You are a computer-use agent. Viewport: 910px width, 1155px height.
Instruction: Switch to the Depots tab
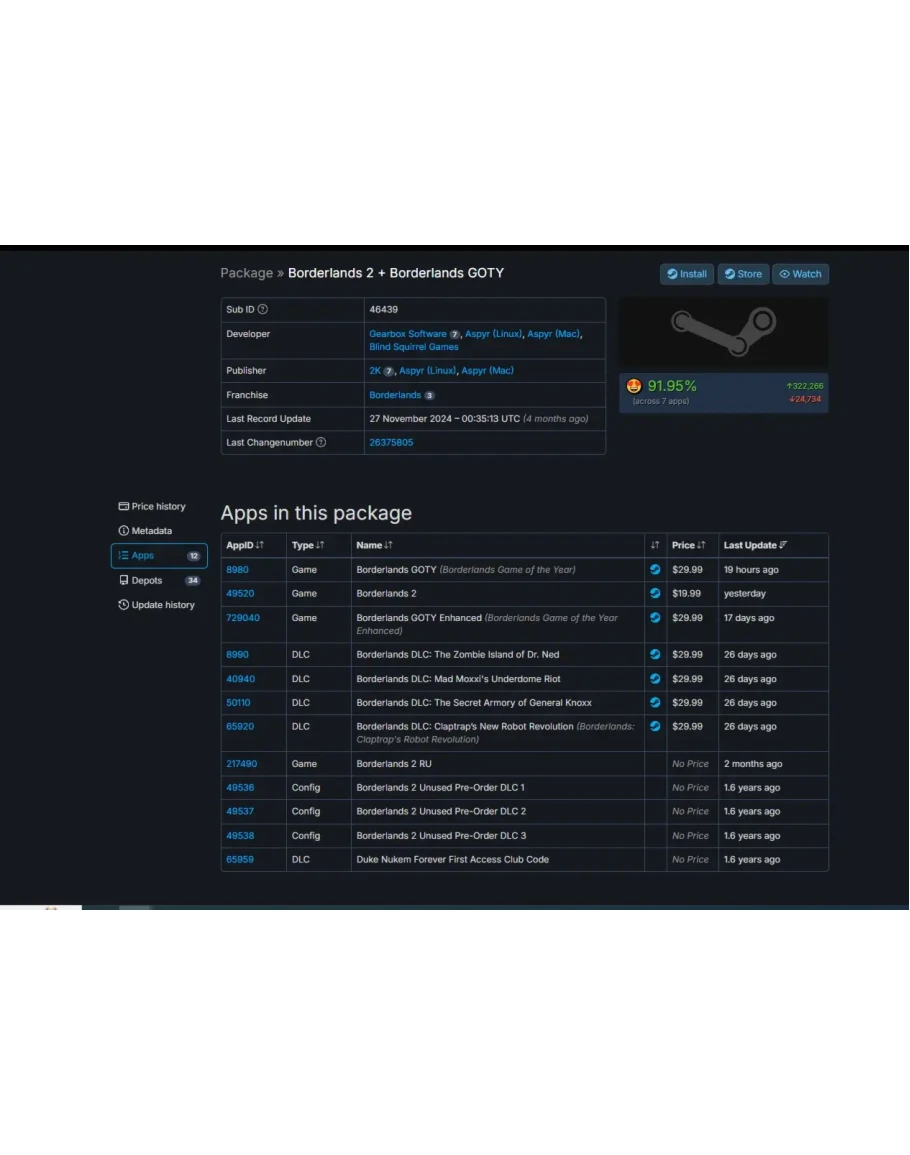[146, 581]
